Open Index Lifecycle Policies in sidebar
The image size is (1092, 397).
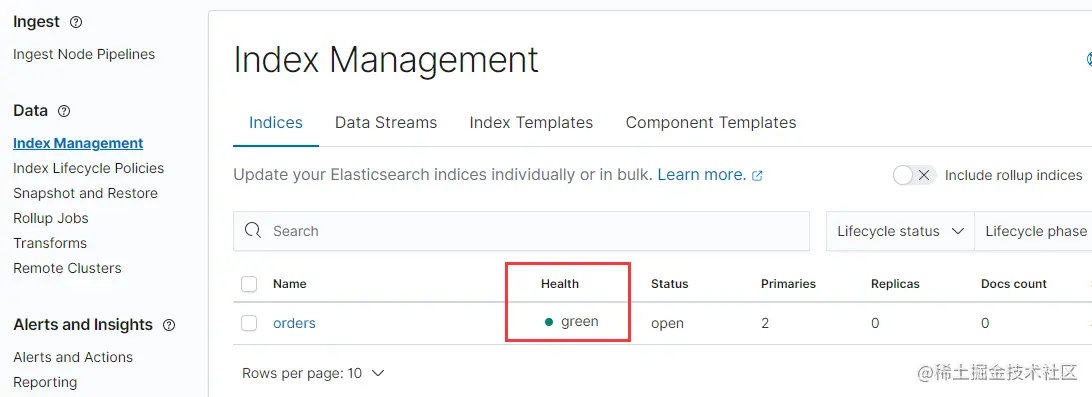(88, 169)
